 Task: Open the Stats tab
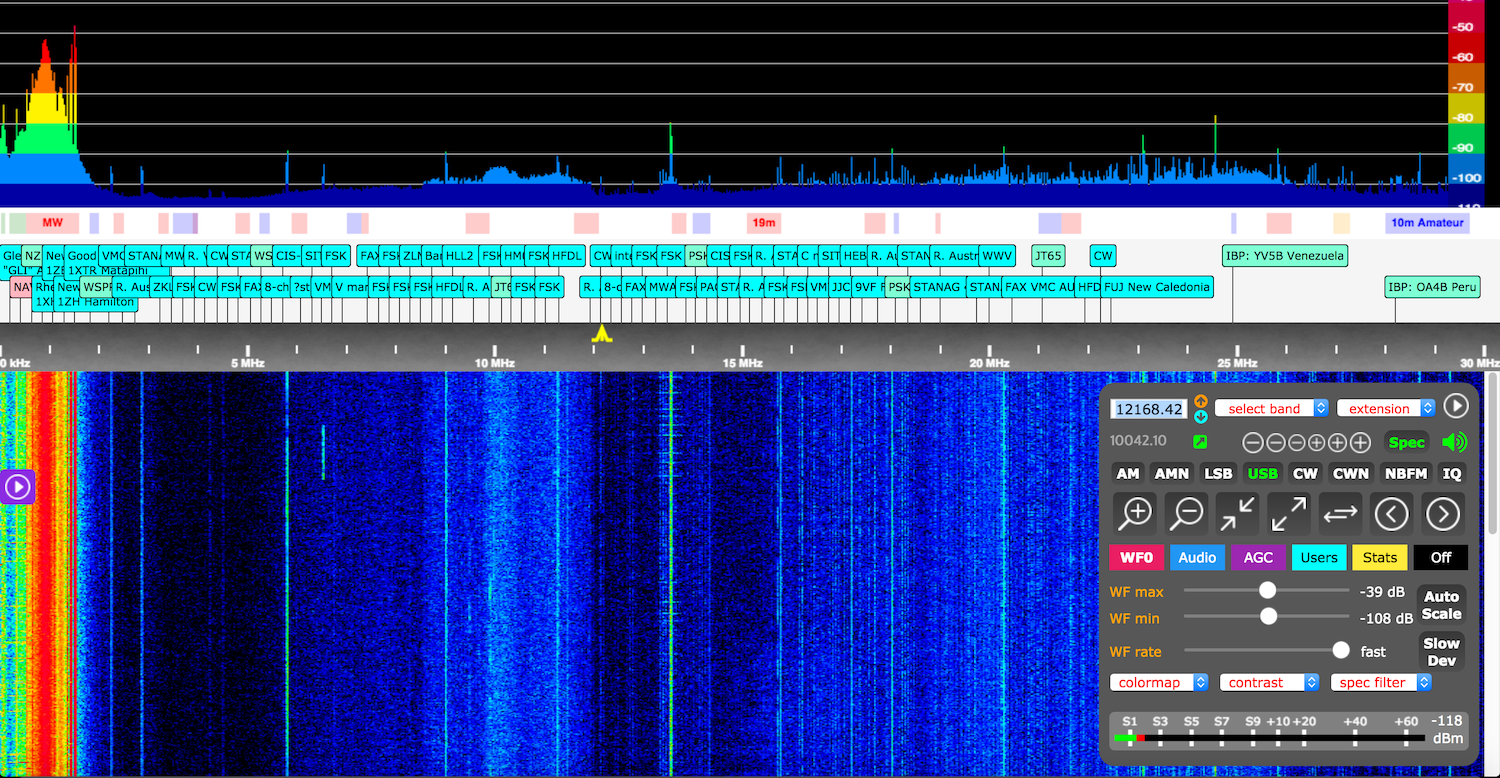tap(1379, 557)
